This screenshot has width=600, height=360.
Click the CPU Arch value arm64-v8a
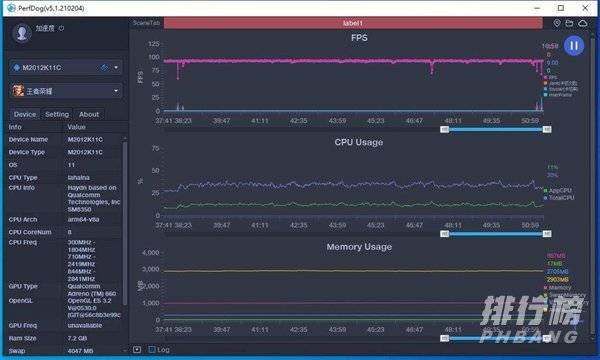tap(83, 219)
